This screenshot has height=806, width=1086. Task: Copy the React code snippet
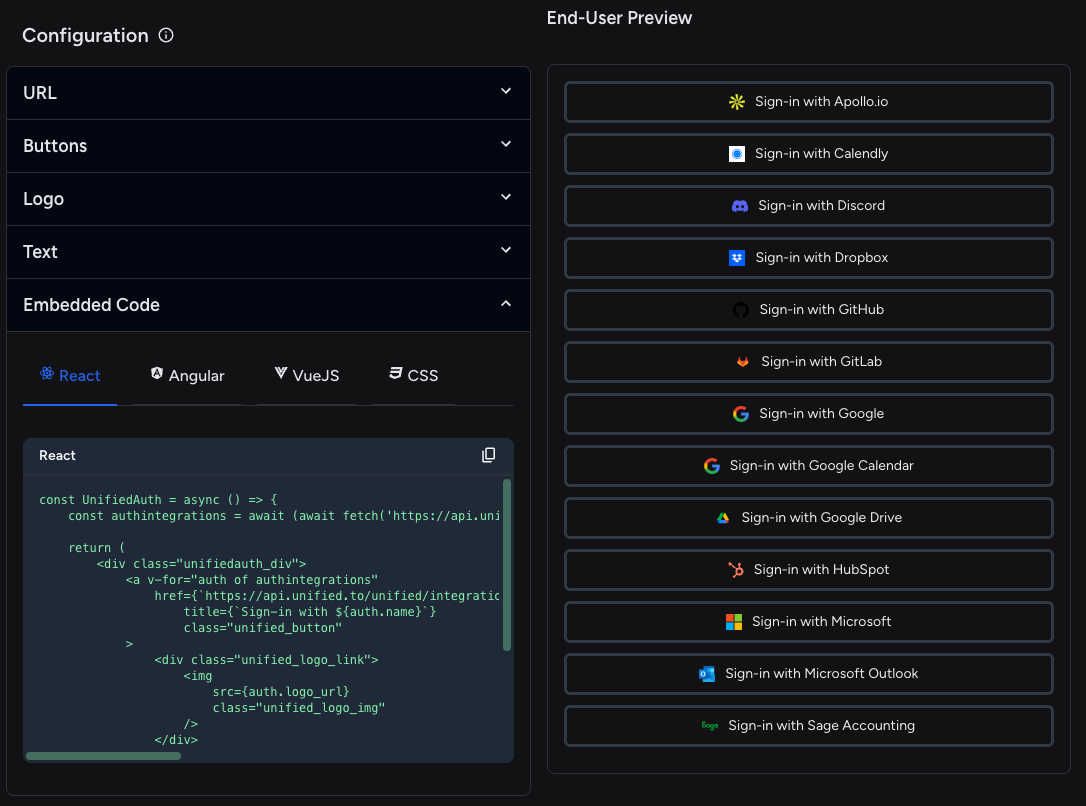488,455
